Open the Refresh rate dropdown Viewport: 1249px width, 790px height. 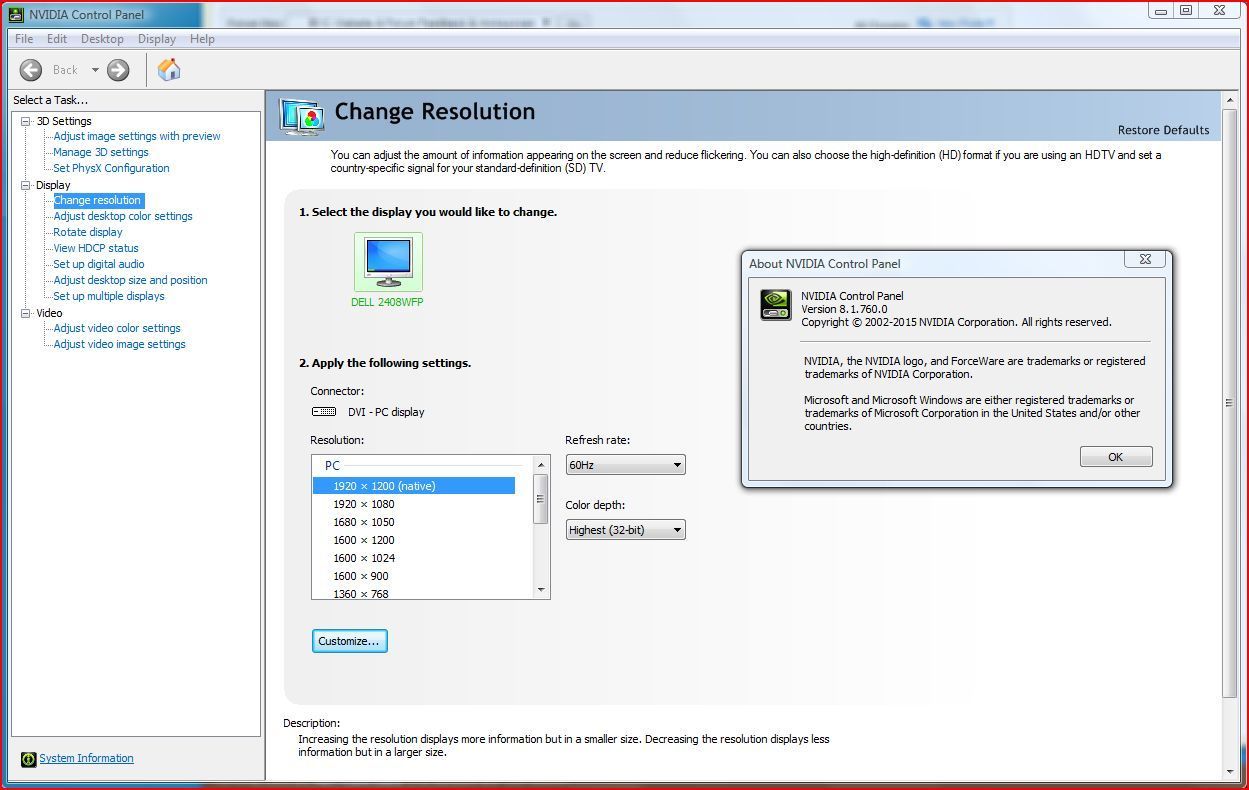(625, 465)
